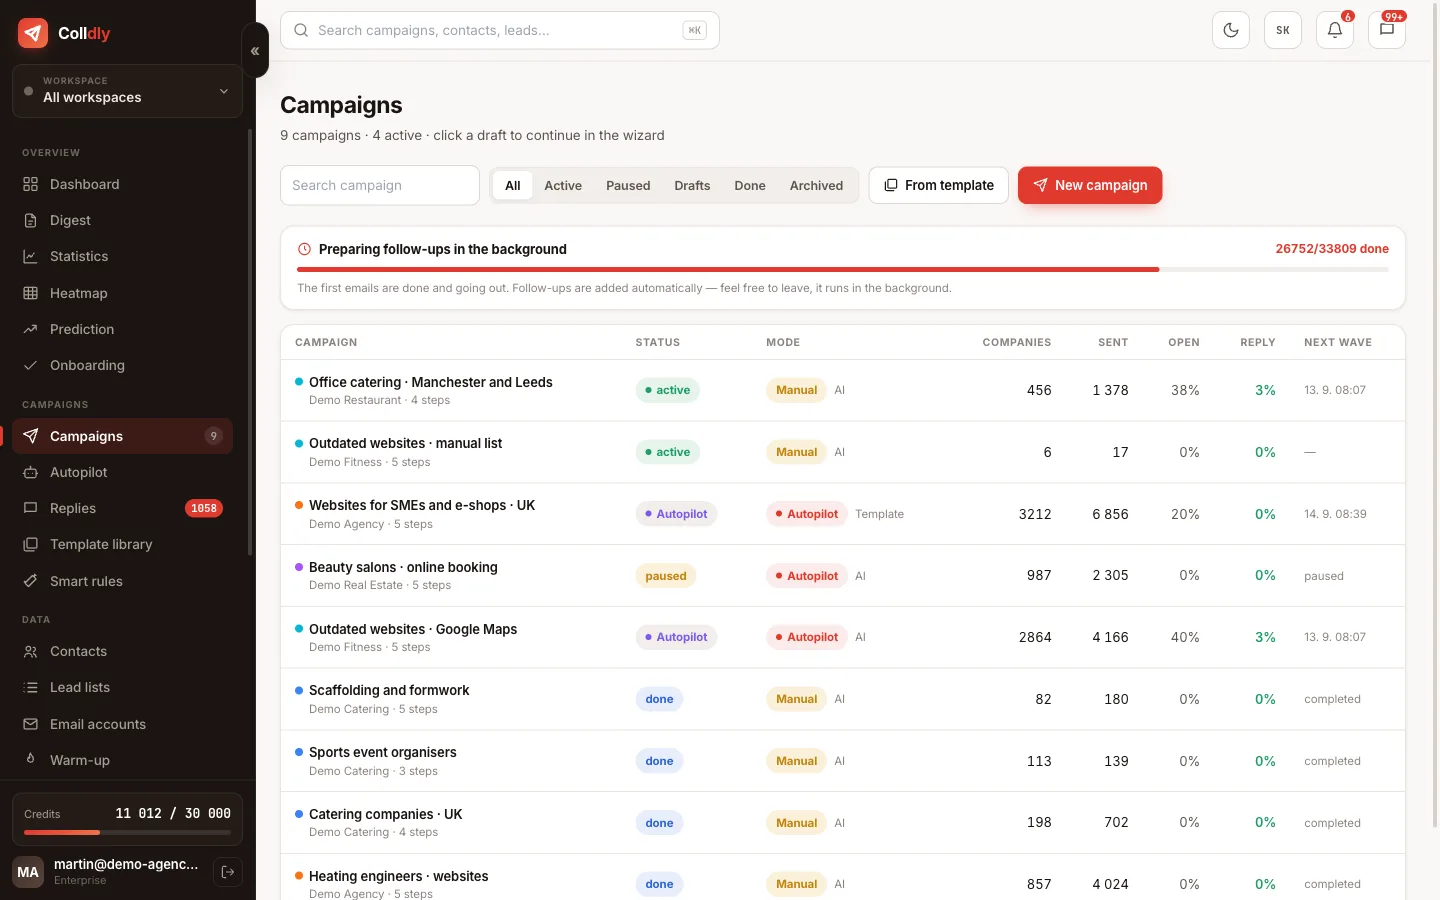1440x900 pixels.
Task: Click the COMPANIES column header
Action: click(1017, 342)
